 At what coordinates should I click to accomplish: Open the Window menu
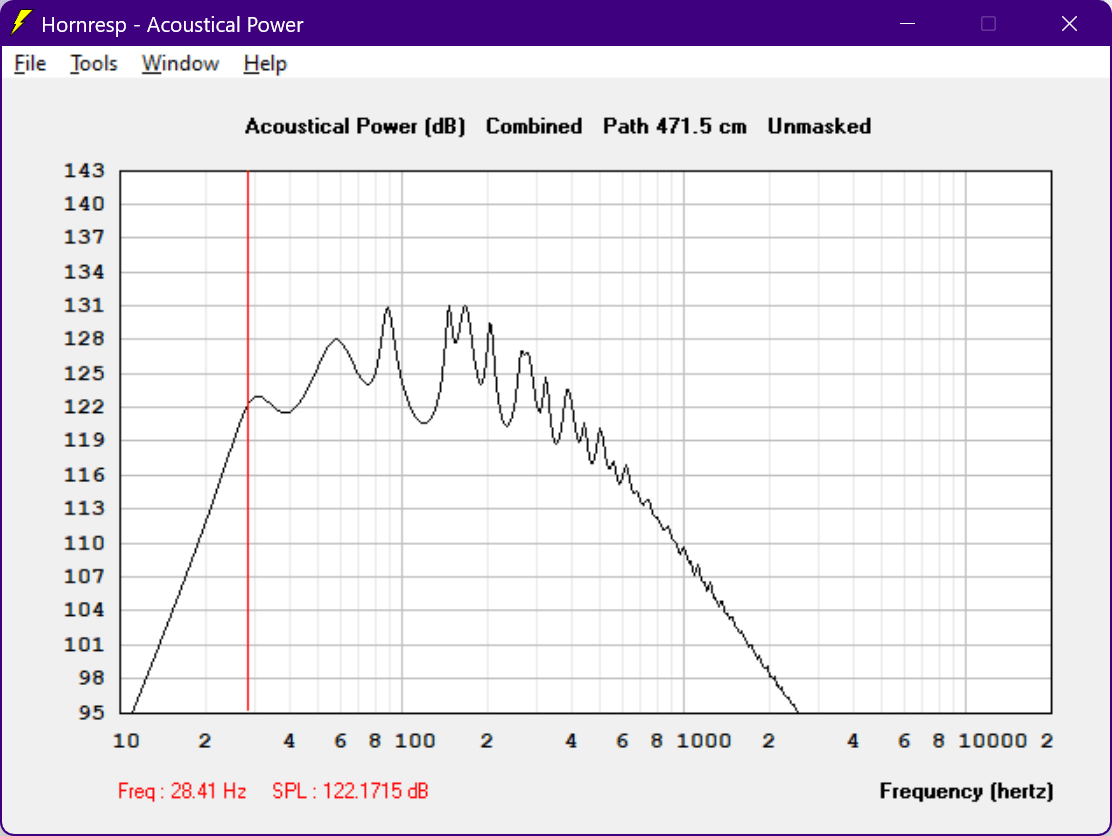coord(180,64)
